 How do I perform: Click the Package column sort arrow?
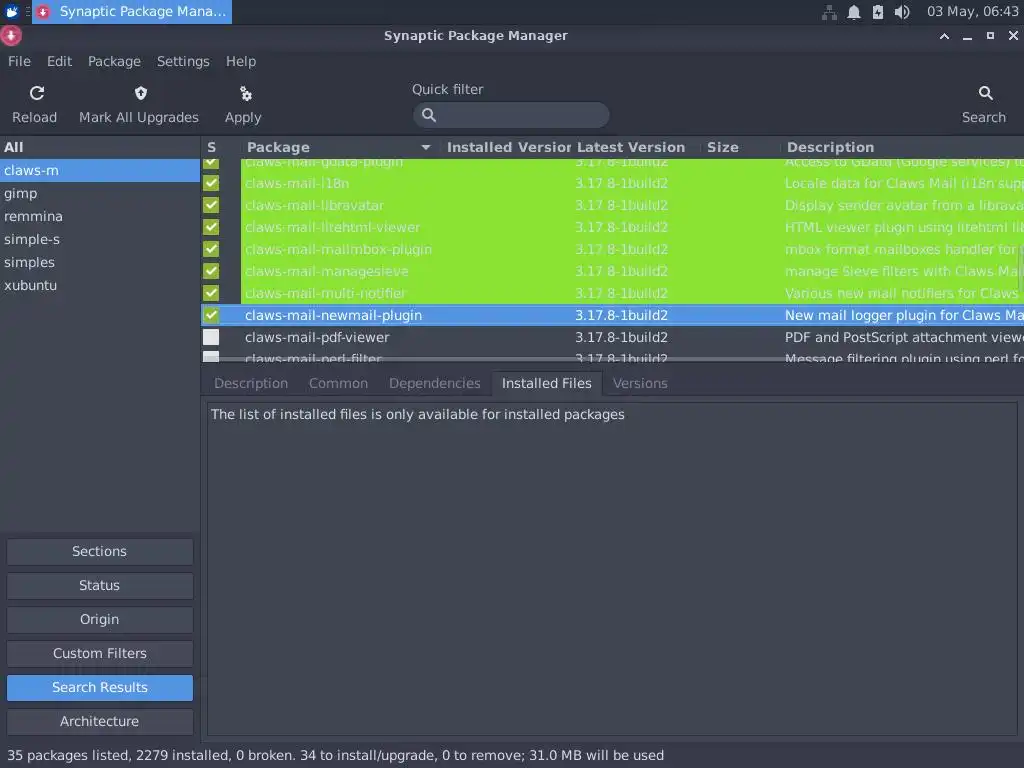click(426, 148)
